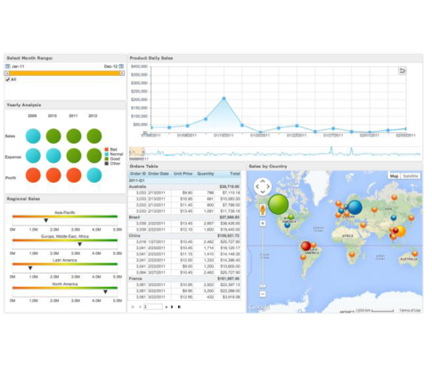Sort by Quantity column header
The width and height of the screenshot is (432, 369).
point(206,174)
